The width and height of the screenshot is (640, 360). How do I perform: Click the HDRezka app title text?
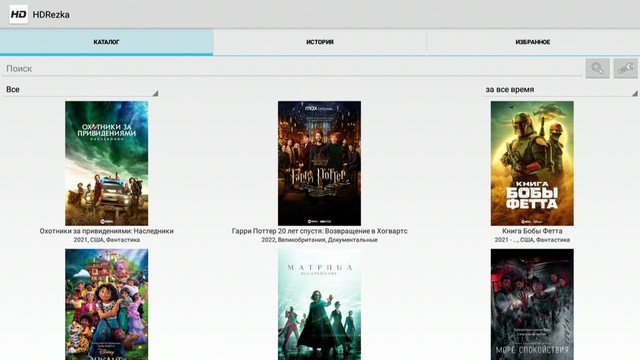(51, 15)
